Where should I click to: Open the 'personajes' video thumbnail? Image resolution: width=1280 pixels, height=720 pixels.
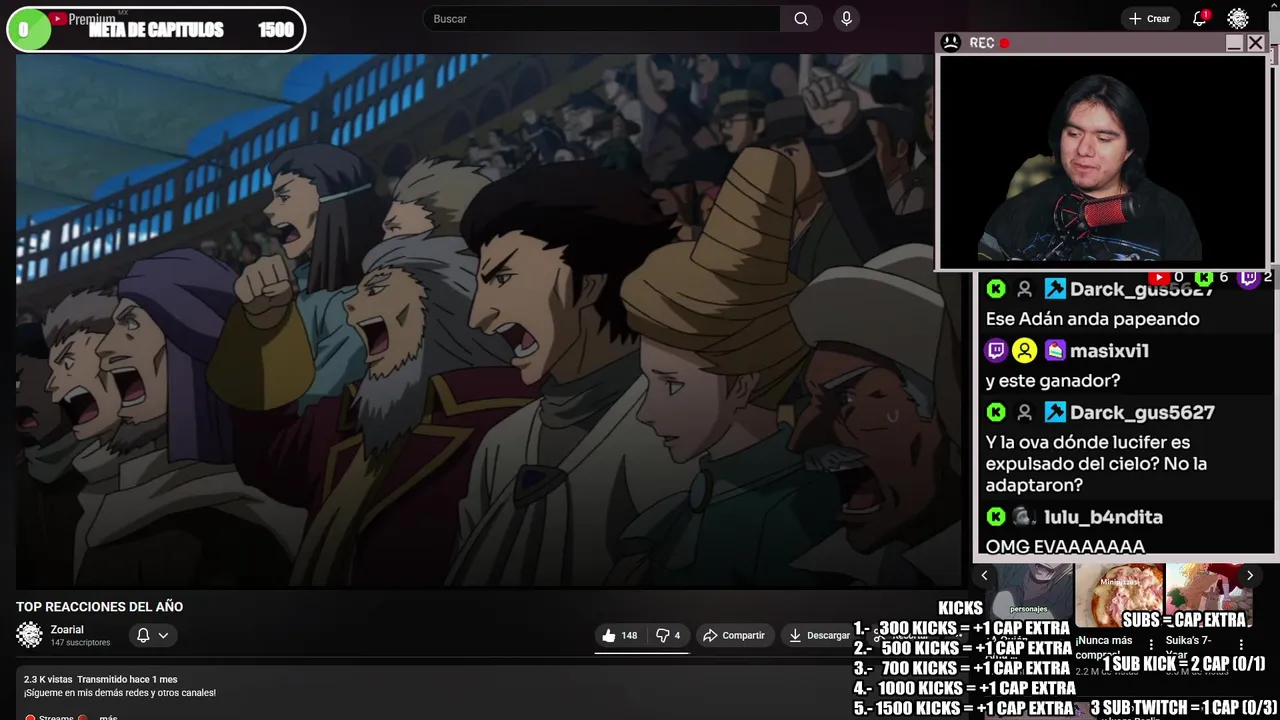pos(1027,590)
